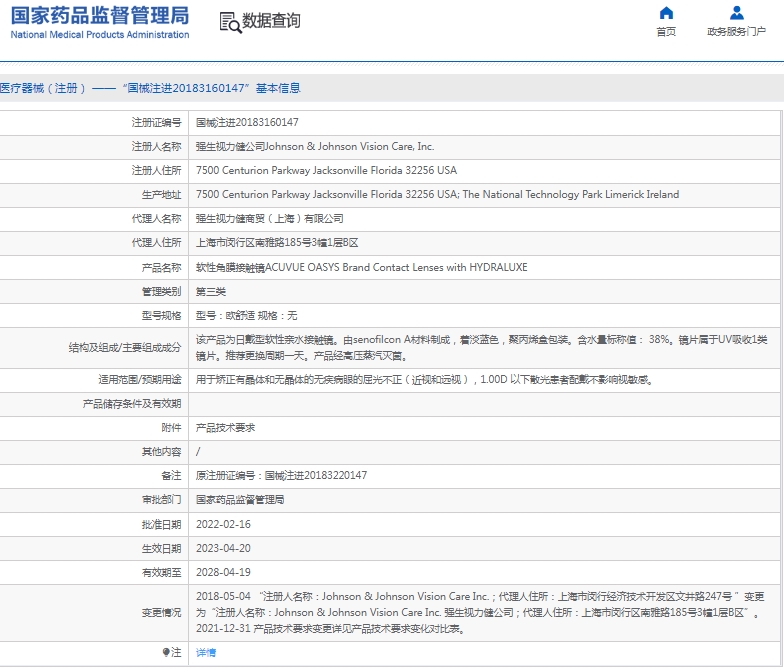784x670 pixels.
Task: Click the note bullet icon beside 注
Action: (x=166, y=652)
